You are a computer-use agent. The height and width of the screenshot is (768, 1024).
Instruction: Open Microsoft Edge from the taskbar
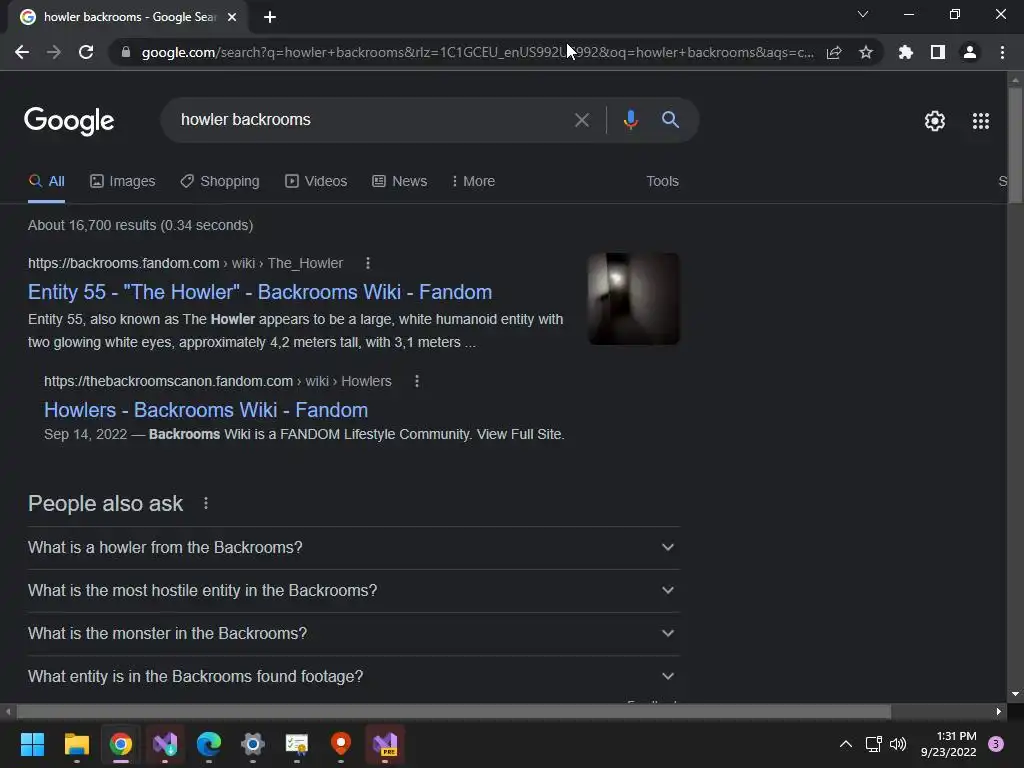pyautogui.click(x=209, y=744)
